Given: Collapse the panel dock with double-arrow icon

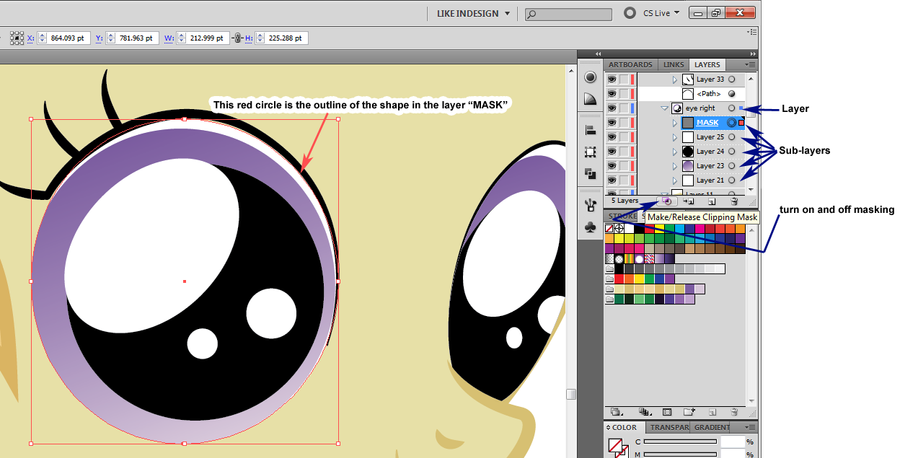Looking at the screenshot, I should 753,54.
